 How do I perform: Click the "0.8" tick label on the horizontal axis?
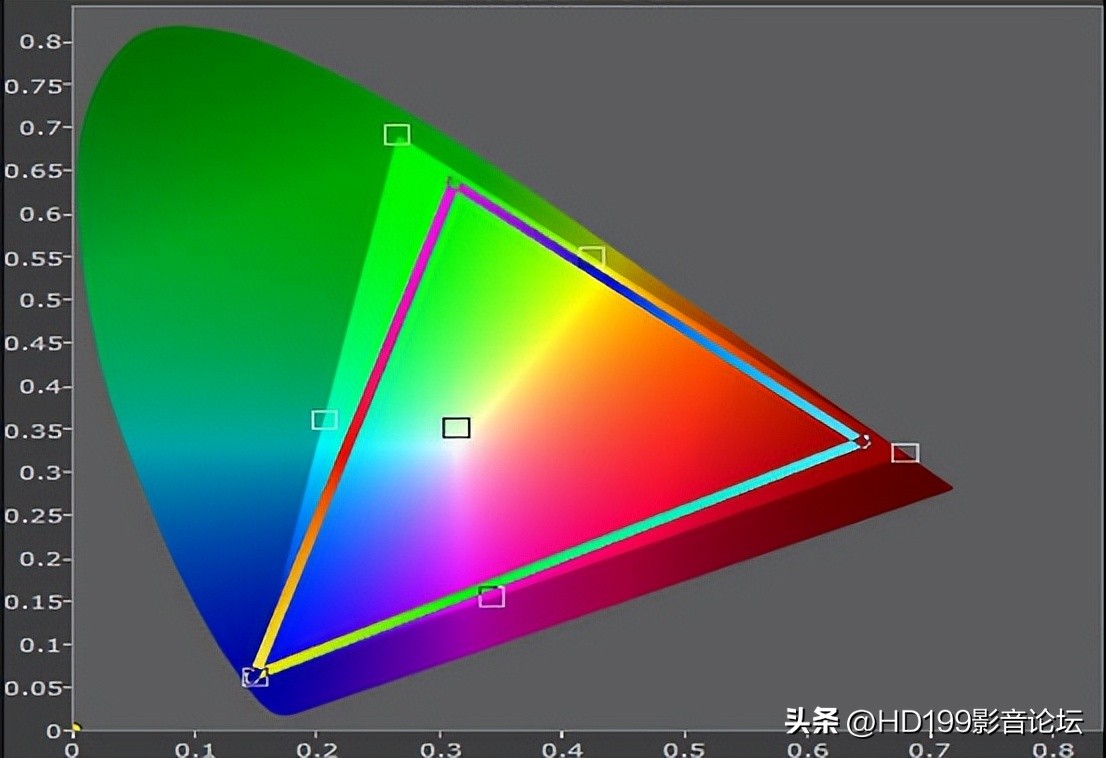coord(1054,750)
